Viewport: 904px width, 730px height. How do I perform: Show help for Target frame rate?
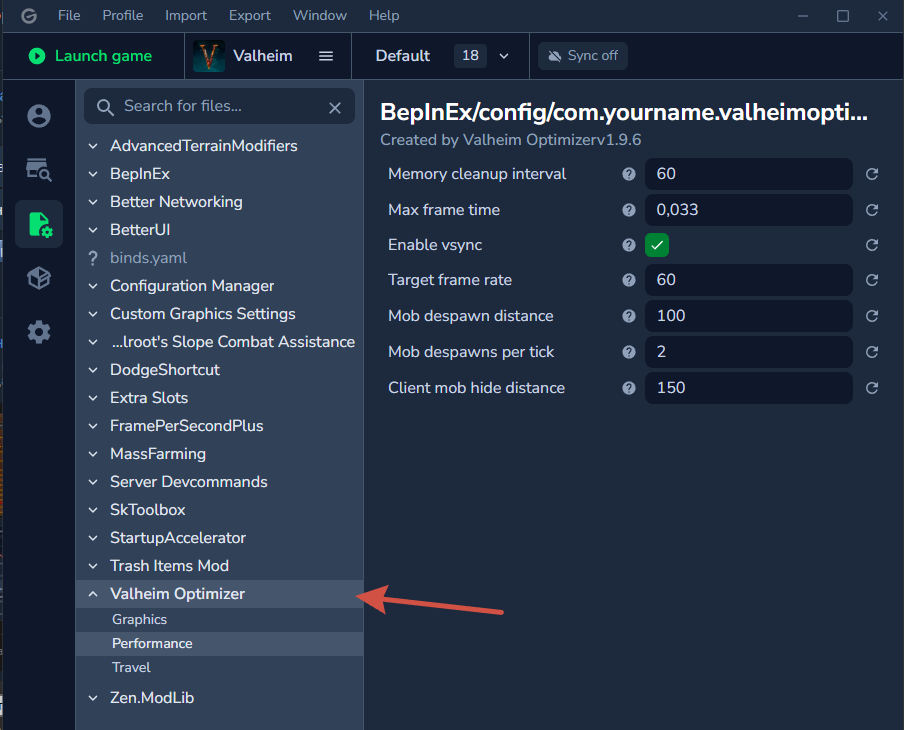pos(628,280)
